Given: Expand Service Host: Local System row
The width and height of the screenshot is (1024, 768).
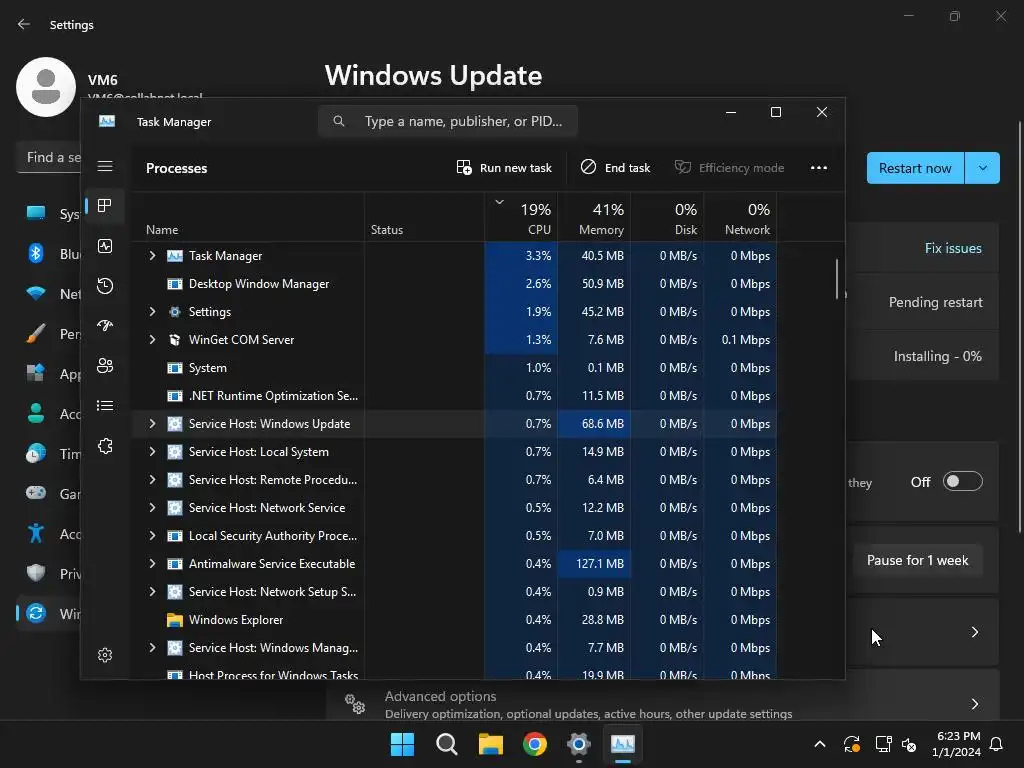Looking at the screenshot, I should (152, 451).
